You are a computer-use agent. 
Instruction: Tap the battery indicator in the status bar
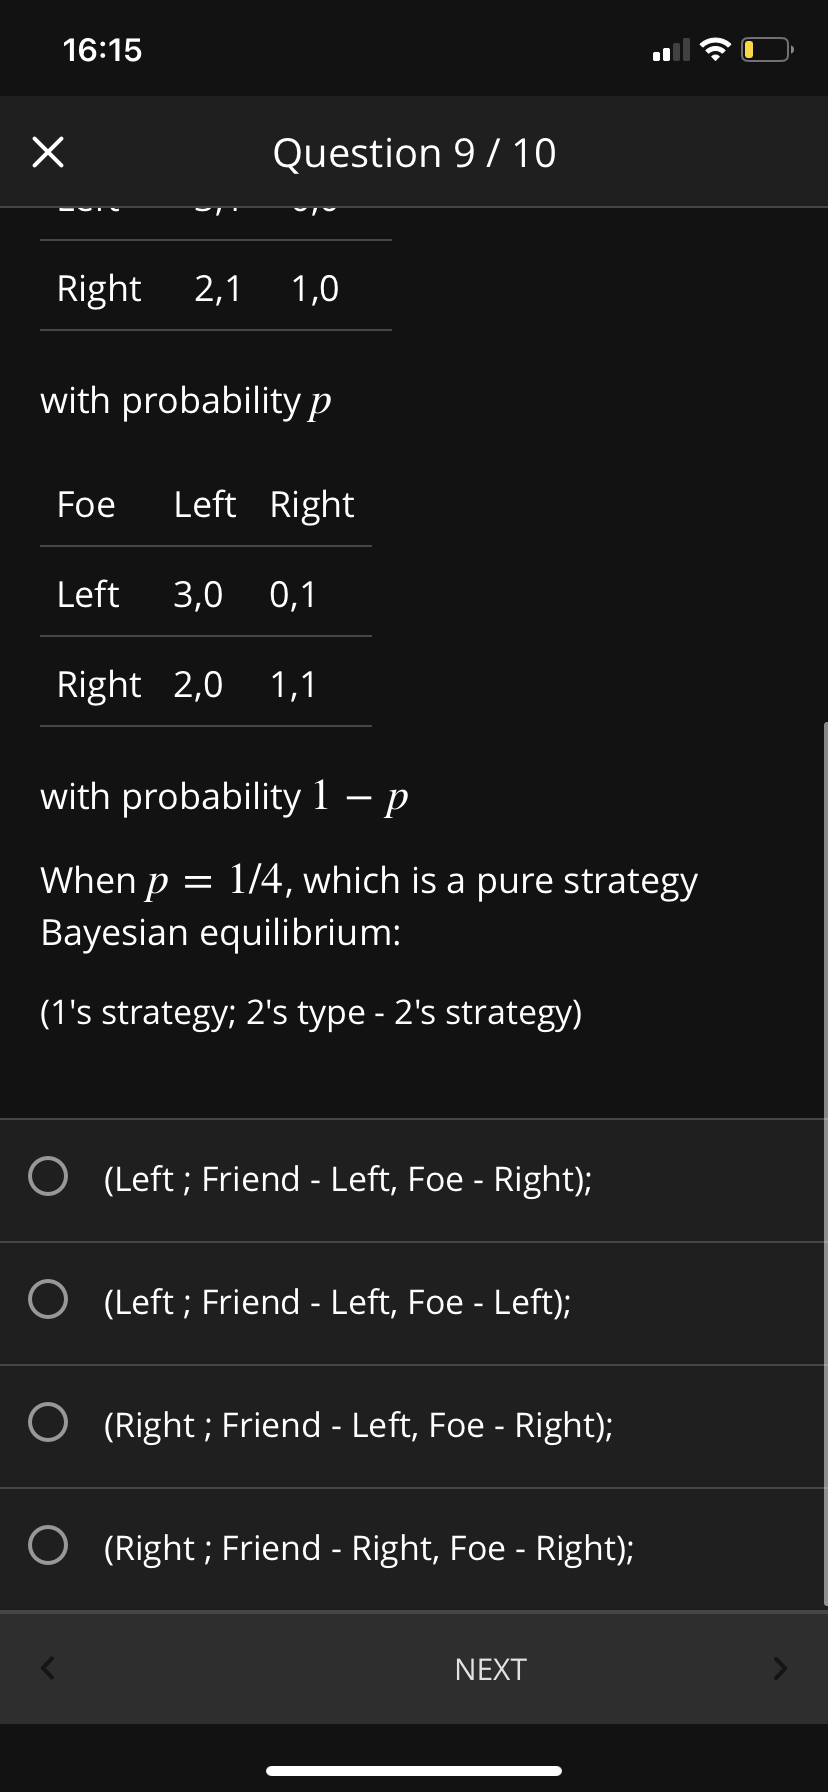[763, 47]
